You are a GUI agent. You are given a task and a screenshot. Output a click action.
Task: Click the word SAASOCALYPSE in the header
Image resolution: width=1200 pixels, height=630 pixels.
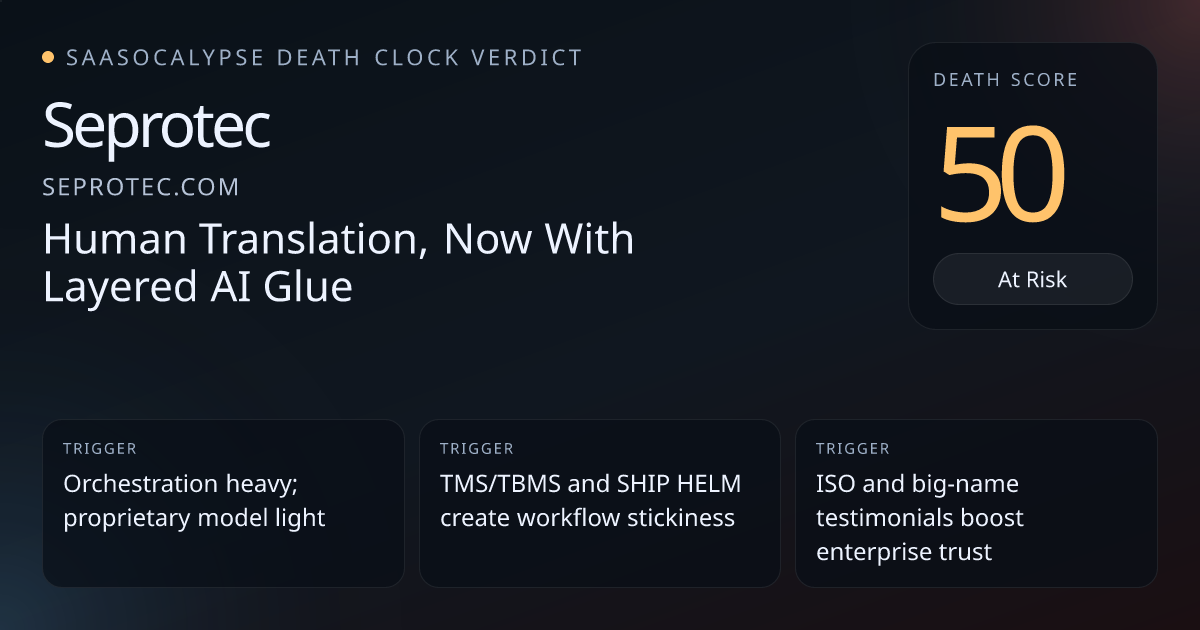click(165, 58)
